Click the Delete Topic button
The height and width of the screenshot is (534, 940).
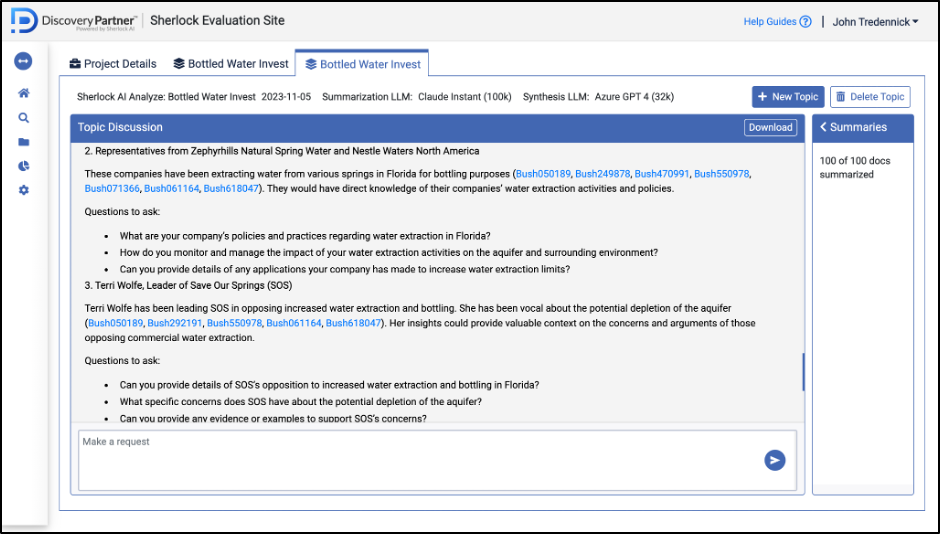point(870,96)
